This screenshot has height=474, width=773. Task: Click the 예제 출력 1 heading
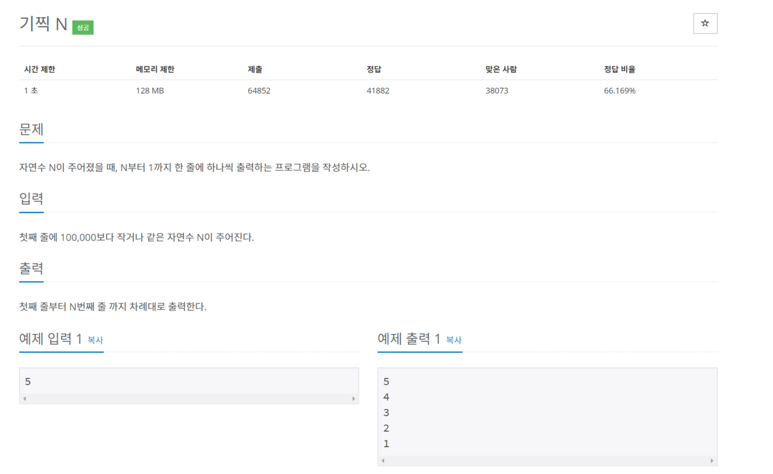409,339
